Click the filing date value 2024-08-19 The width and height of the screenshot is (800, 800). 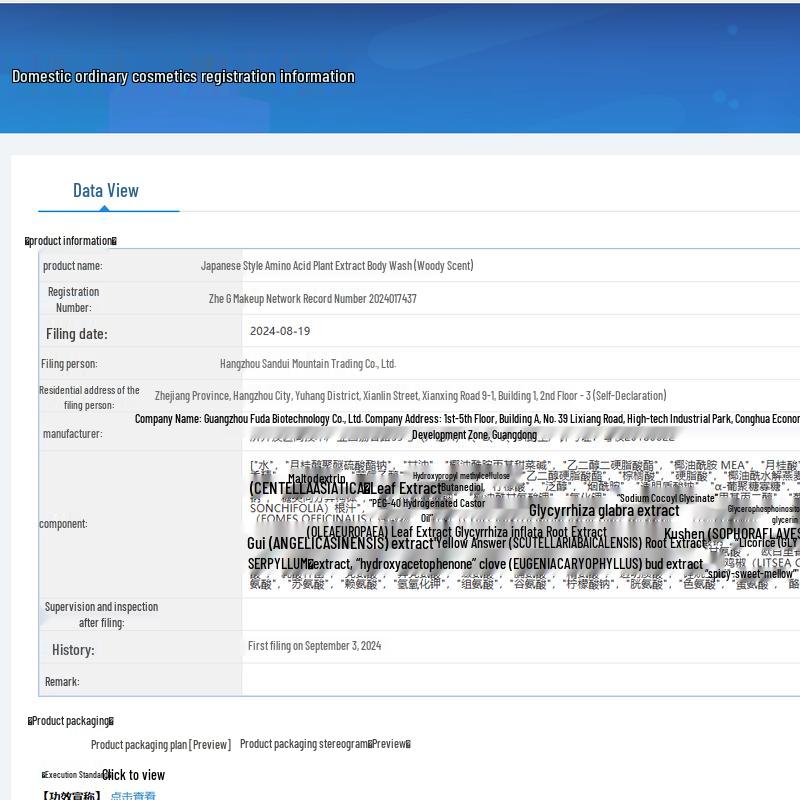(x=280, y=331)
